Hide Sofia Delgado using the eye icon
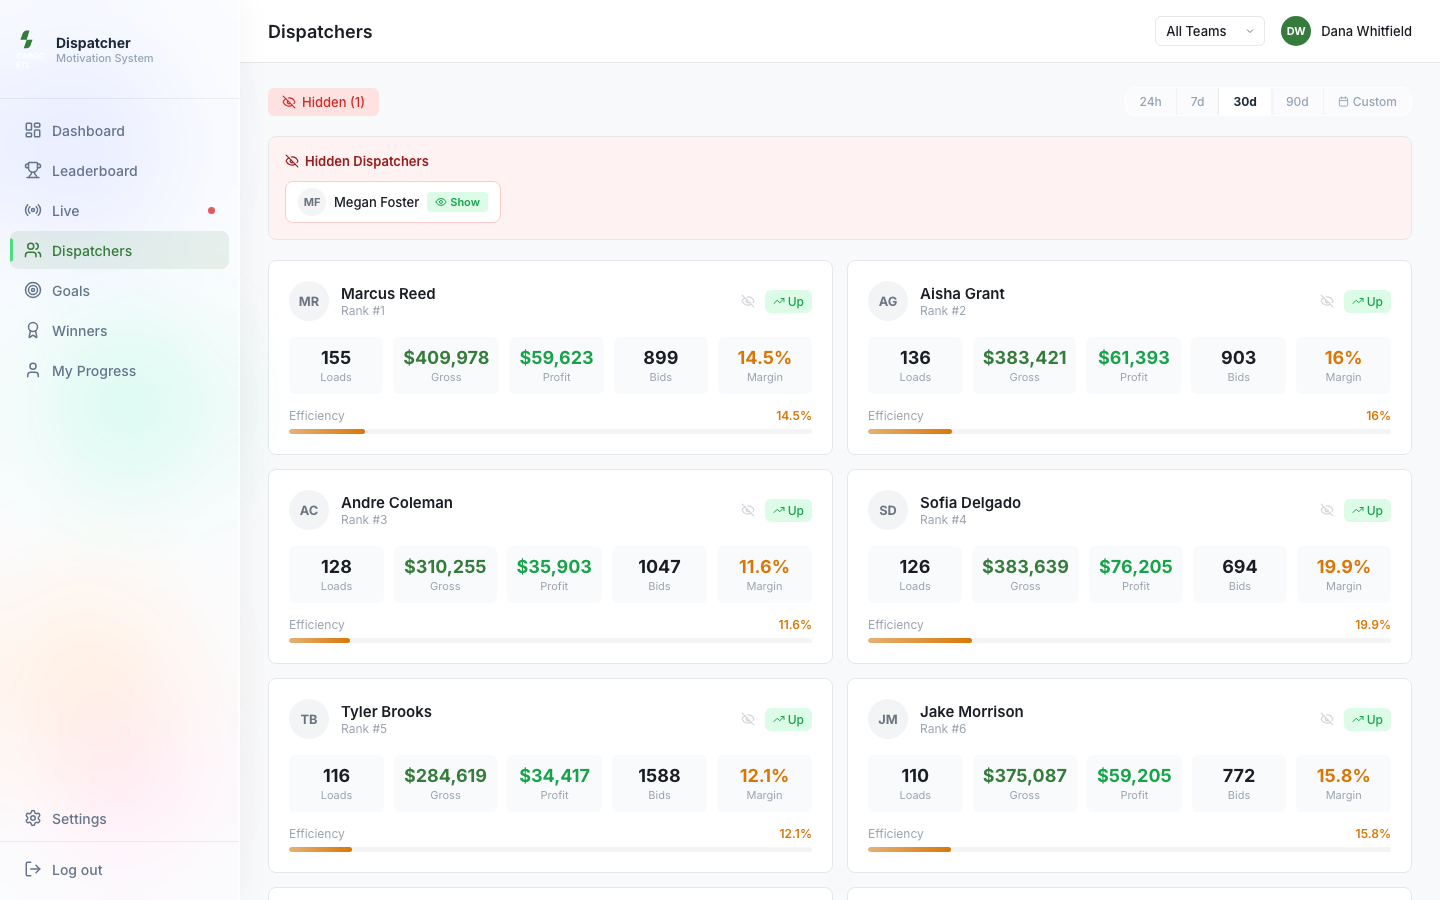The width and height of the screenshot is (1440, 900). point(1327,510)
